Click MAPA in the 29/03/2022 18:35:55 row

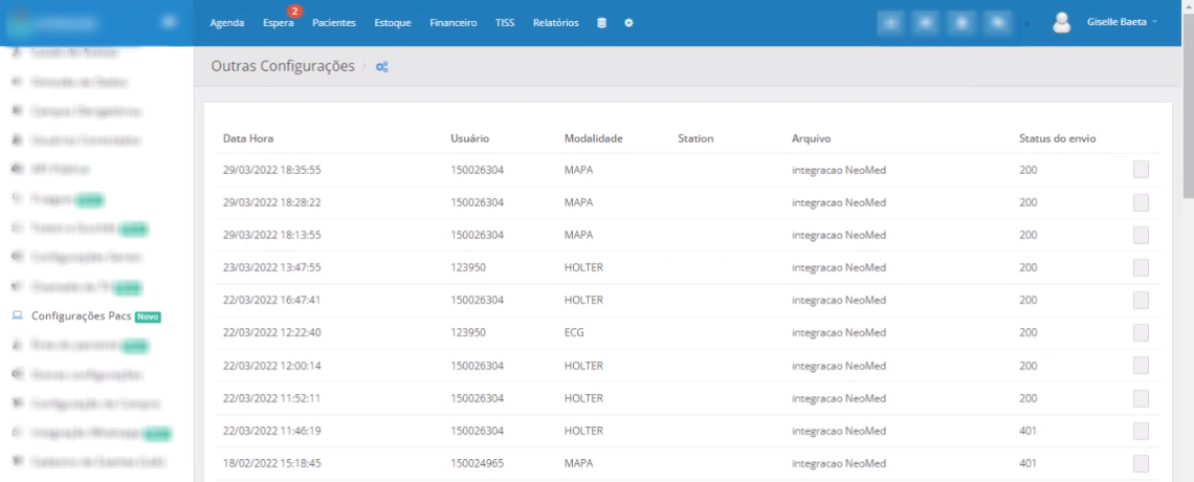pos(579,170)
